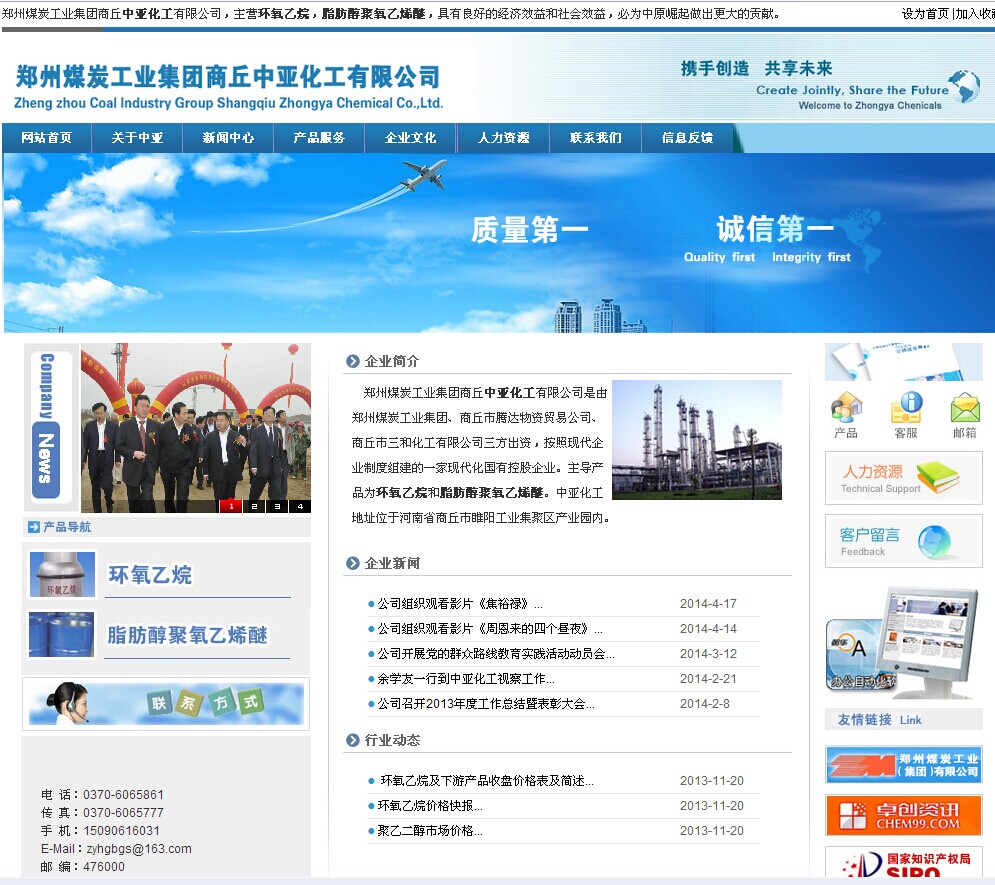Click the 企业新闻 section arrow icon
995x885 pixels.
click(x=353, y=563)
